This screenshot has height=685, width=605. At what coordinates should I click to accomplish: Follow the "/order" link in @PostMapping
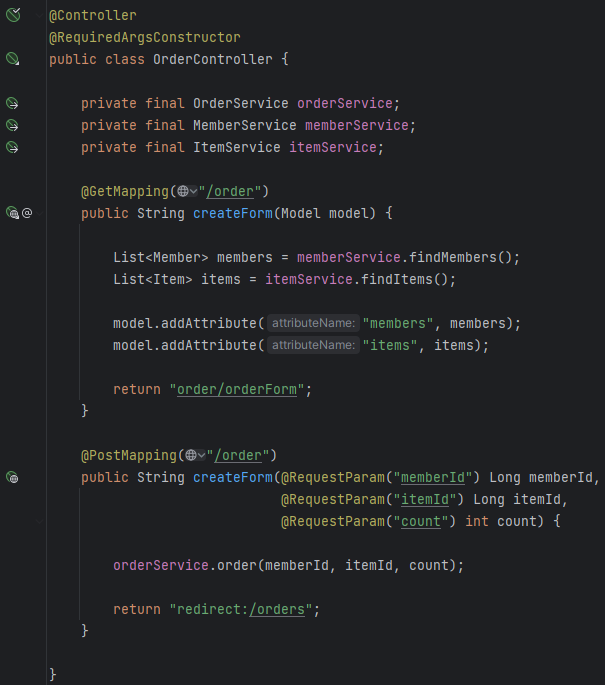point(238,455)
